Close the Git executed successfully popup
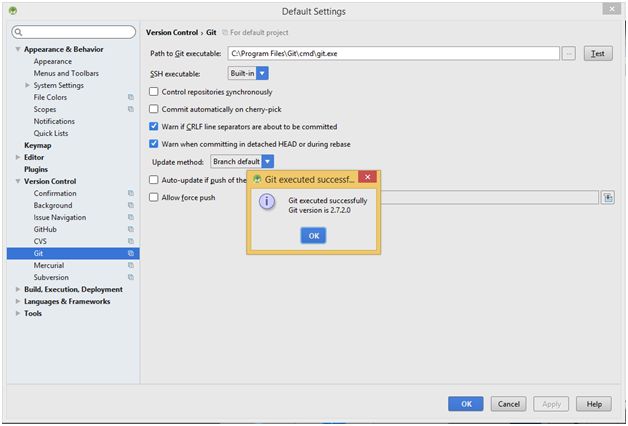The image size is (628, 426). click(368, 178)
